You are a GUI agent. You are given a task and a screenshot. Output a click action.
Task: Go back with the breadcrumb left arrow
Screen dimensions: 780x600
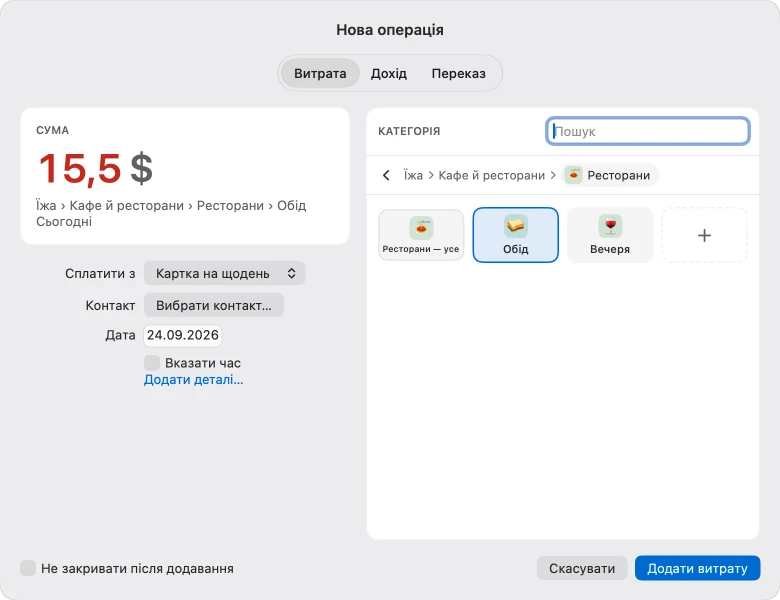pyautogui.click(x=386, y=175)
